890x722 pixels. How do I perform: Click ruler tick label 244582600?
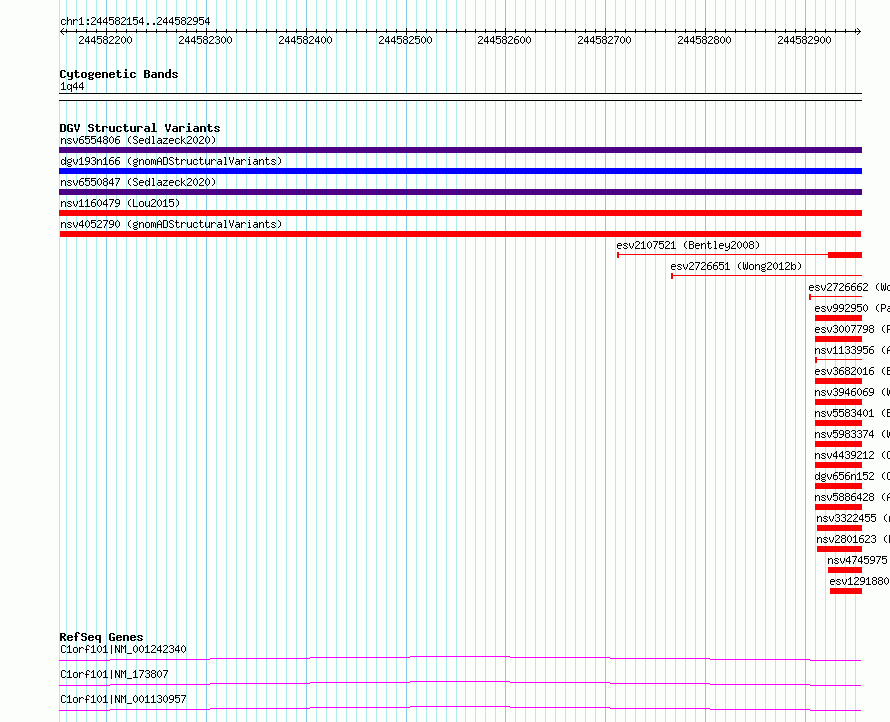pos(505,40)
